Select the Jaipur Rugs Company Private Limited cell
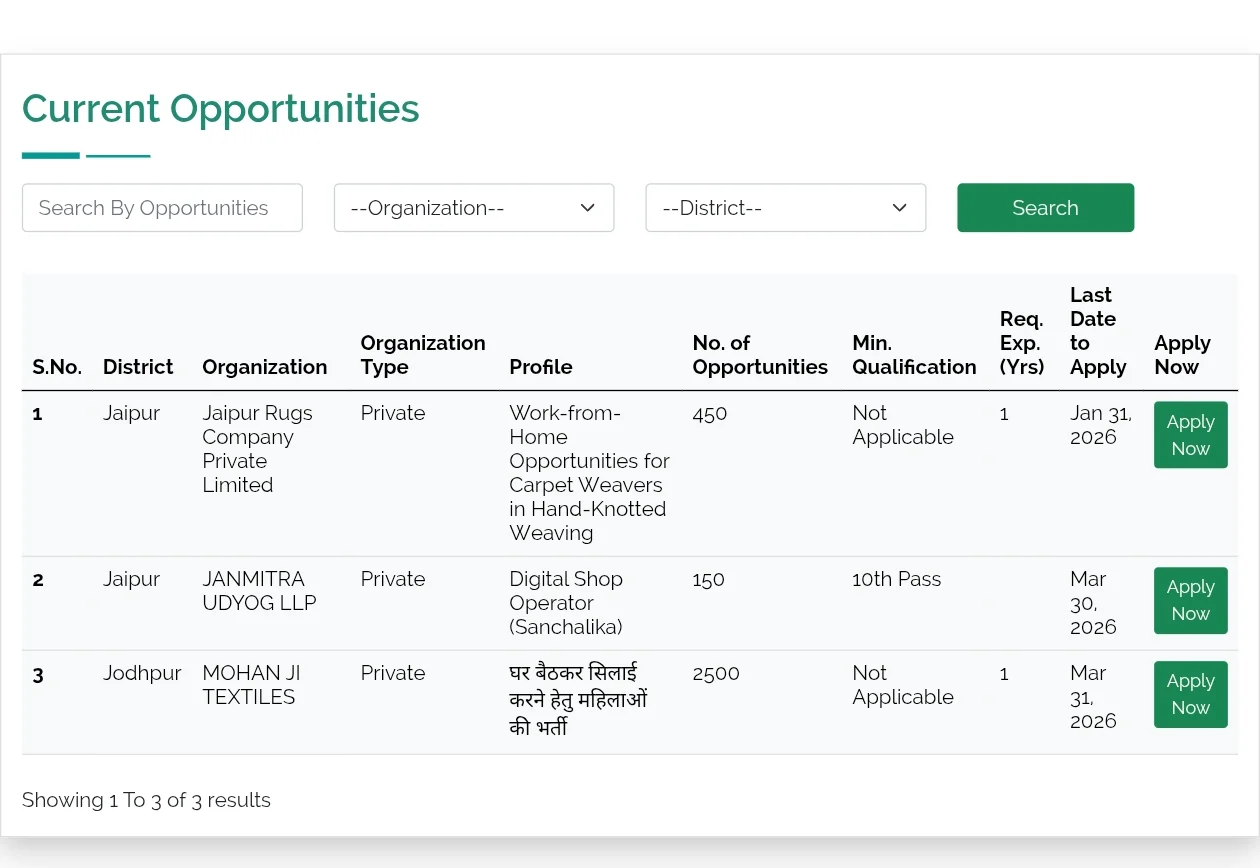The image size is (1260, 868). pyautogui.click(x=257, y=449)
